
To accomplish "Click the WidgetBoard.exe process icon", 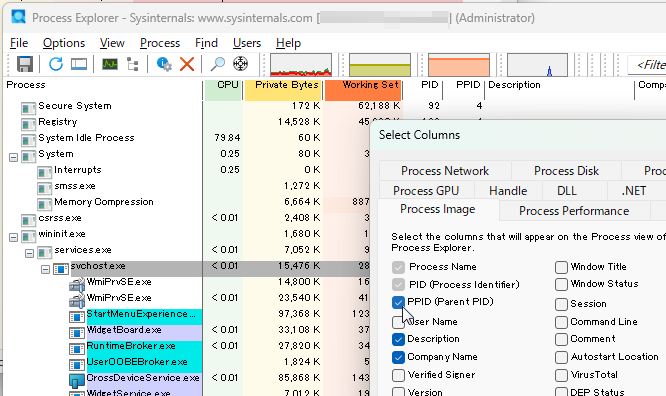I will tap(77, 333).
